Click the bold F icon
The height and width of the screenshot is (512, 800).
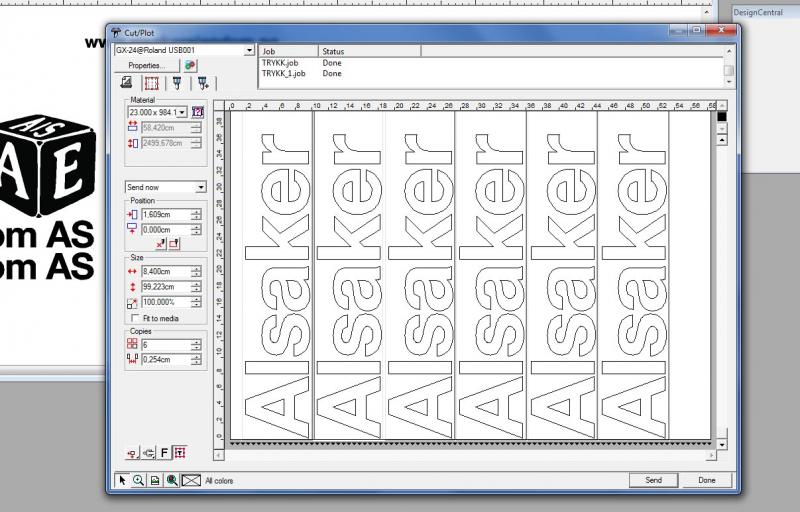pyautogui.click(x=164, y=452)
